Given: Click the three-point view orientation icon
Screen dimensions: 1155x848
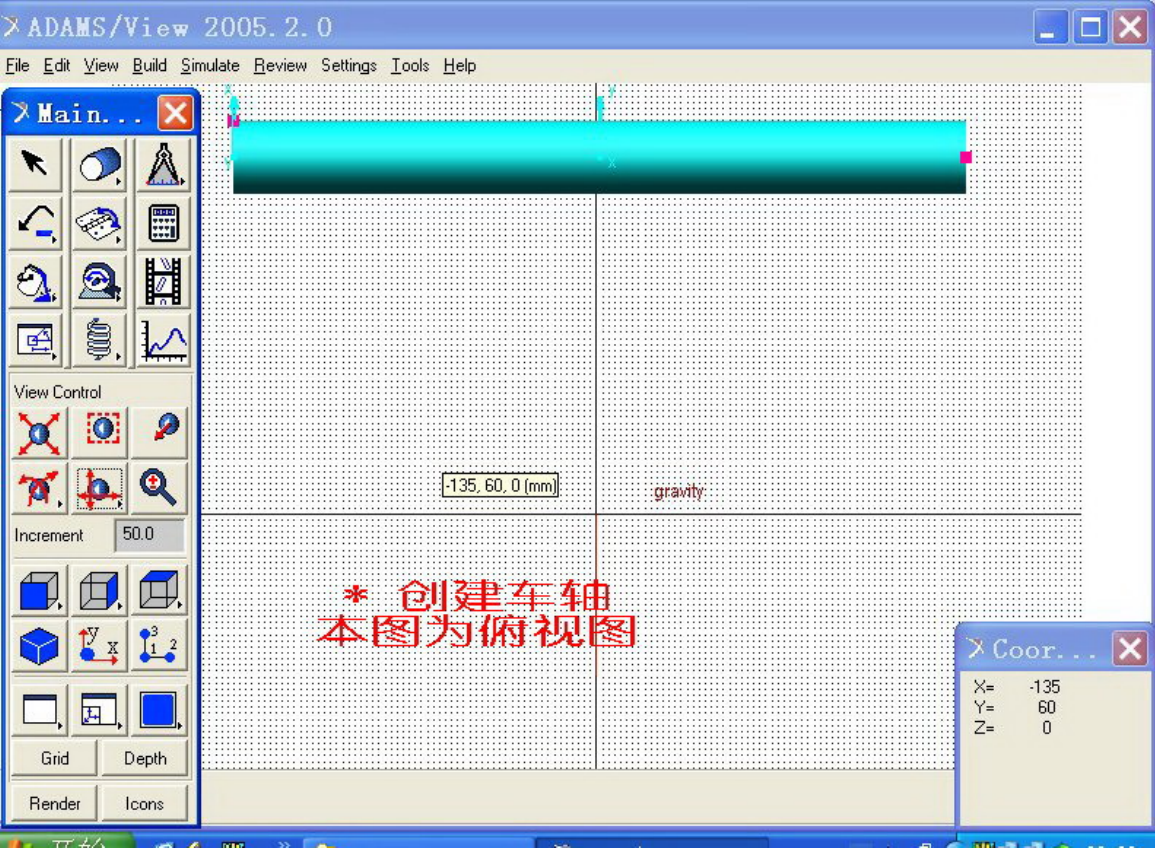Looking at the screenshot, I should 158,646.
